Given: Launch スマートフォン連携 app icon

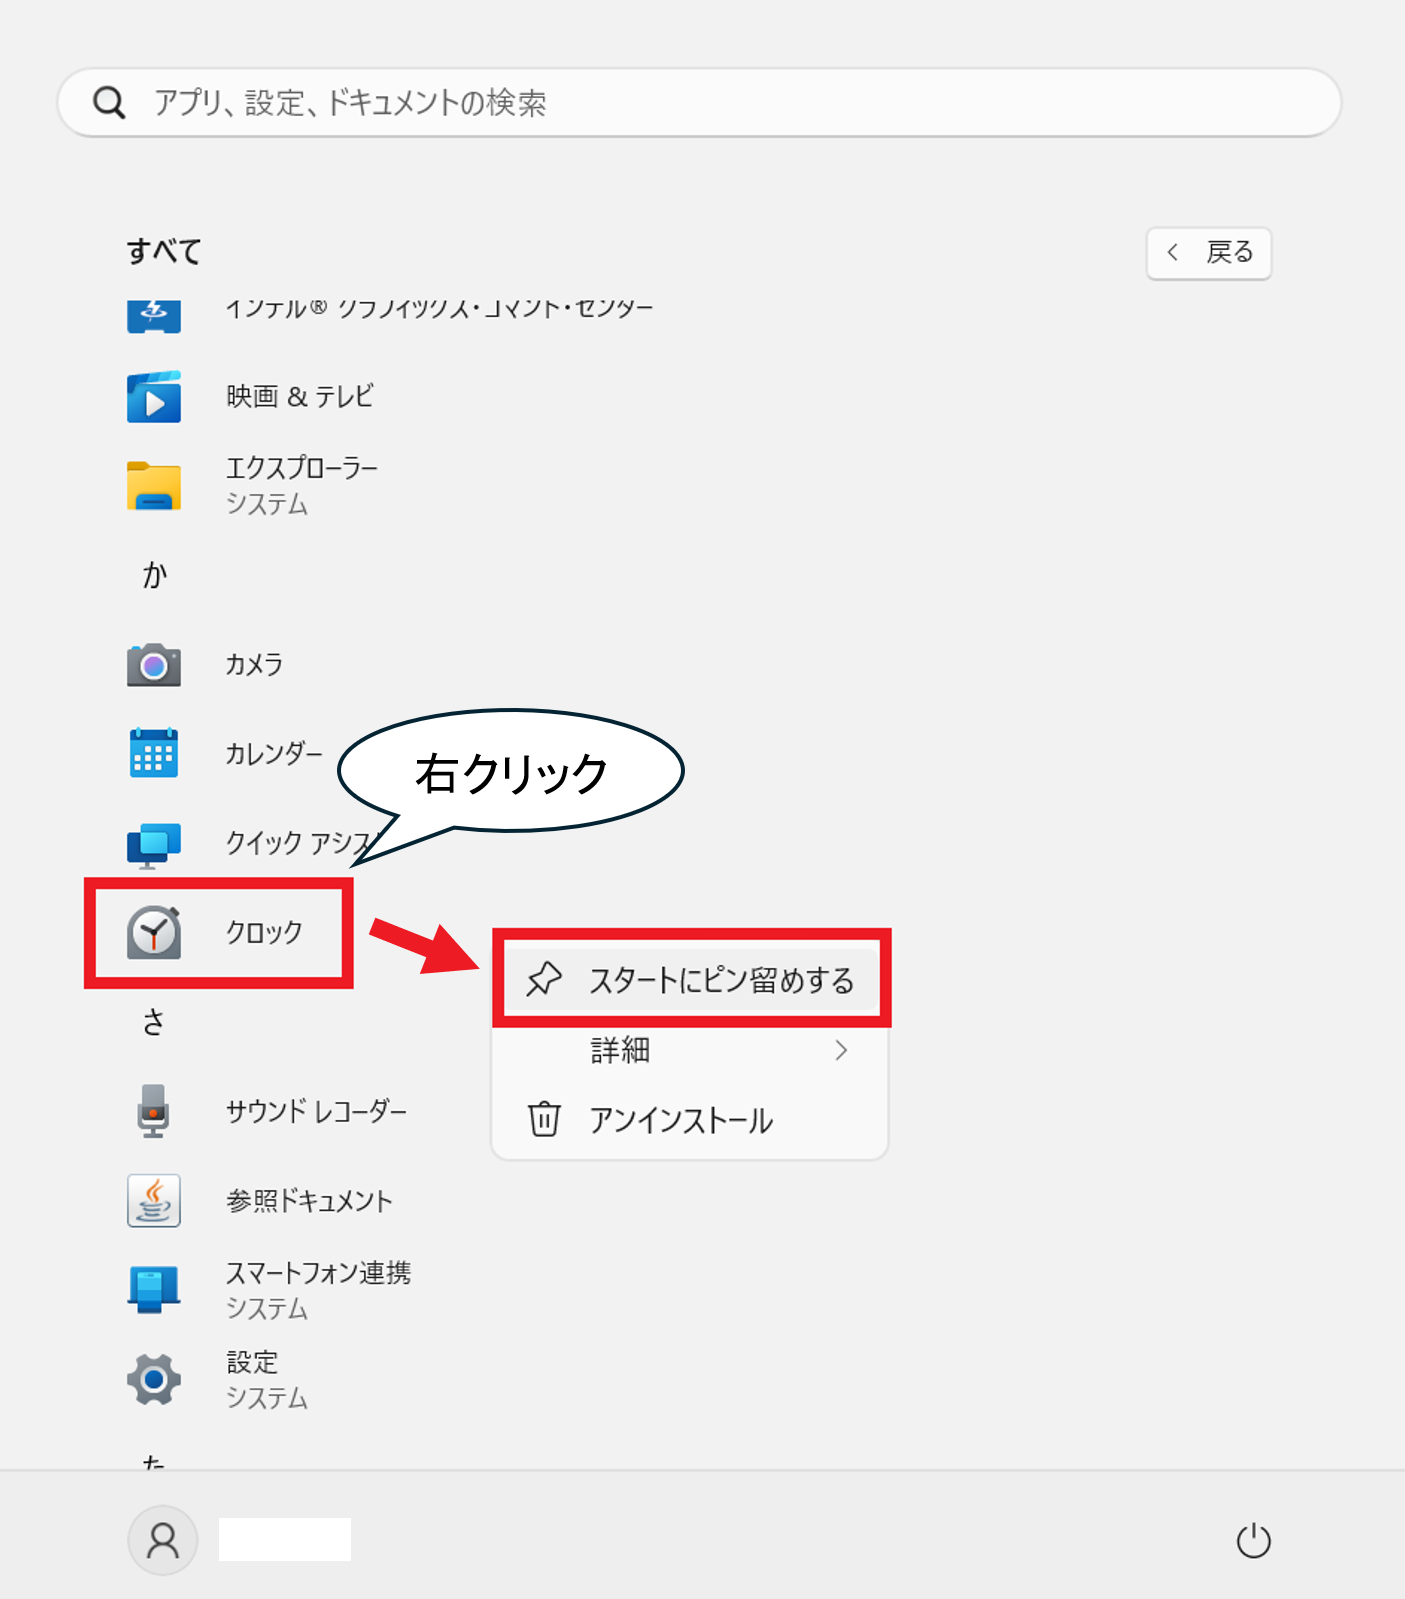Looking at the screenshot, I should coord(154,1289).
